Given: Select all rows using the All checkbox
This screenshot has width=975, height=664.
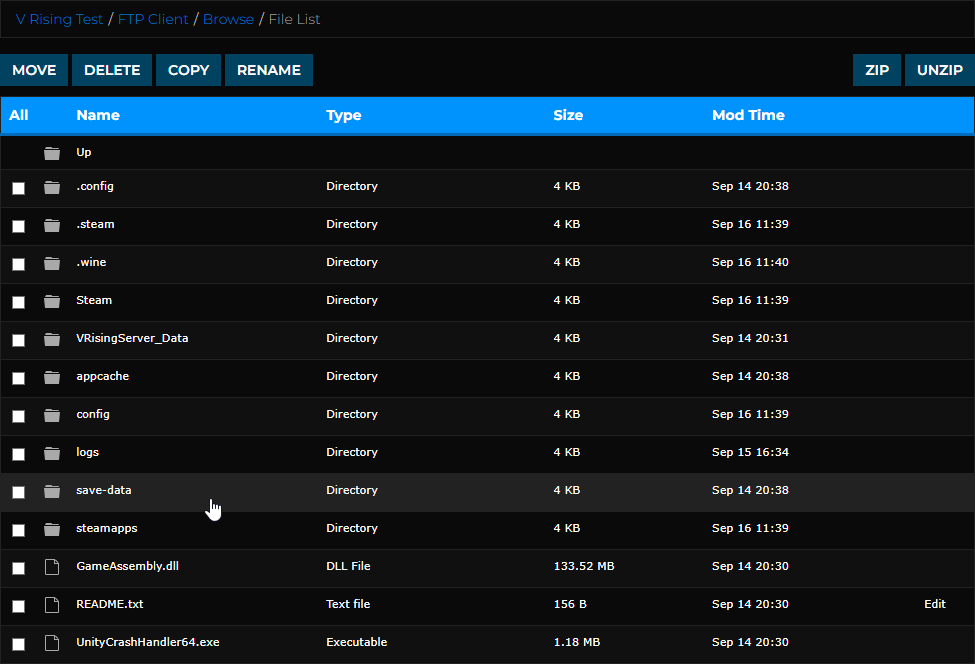Looking at the screenshot, I should pyautogui.click(x=17, y=115).
